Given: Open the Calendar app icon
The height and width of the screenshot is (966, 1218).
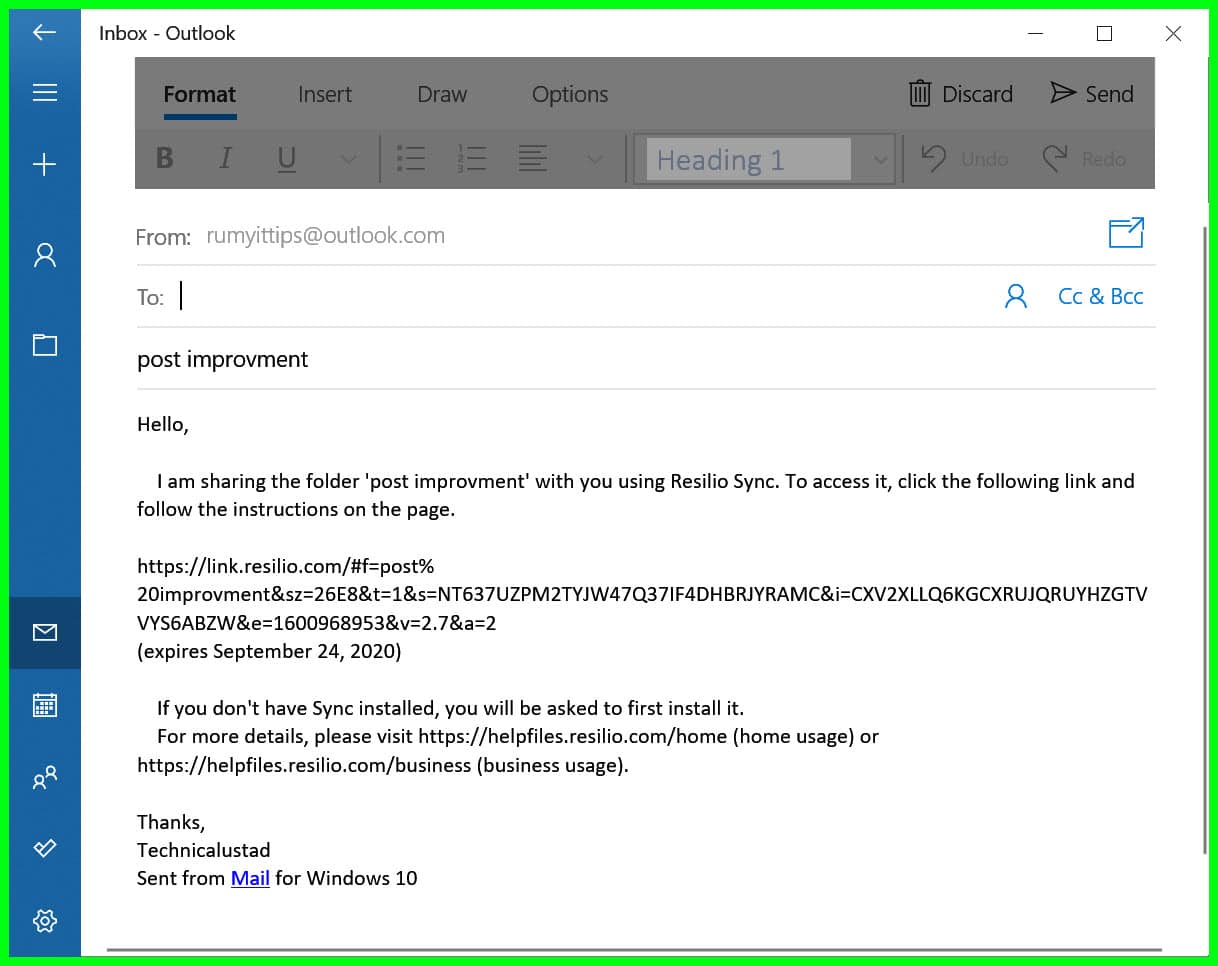Looking at the screenshot, I should [44, 705].
